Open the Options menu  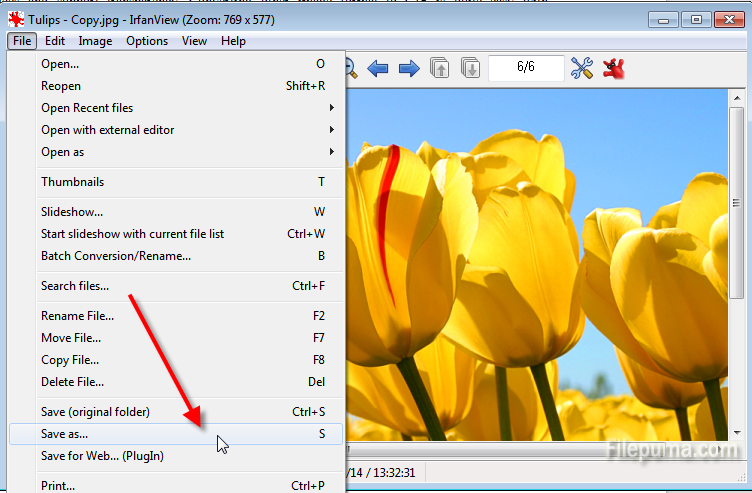click(x=147, y=41)
